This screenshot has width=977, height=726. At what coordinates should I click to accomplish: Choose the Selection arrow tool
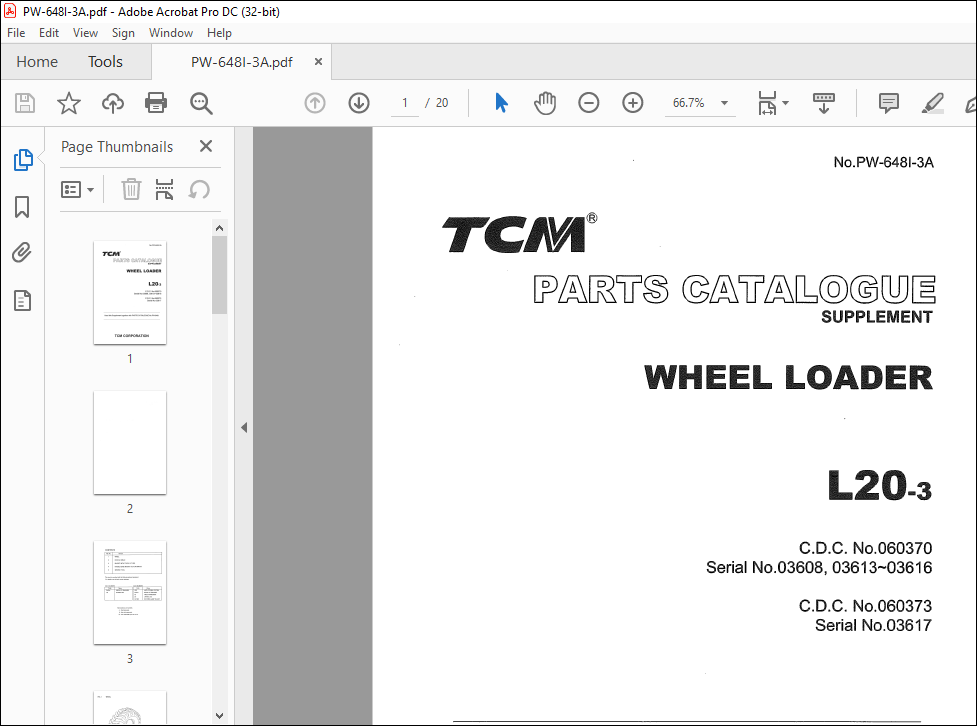click(501, 103)
